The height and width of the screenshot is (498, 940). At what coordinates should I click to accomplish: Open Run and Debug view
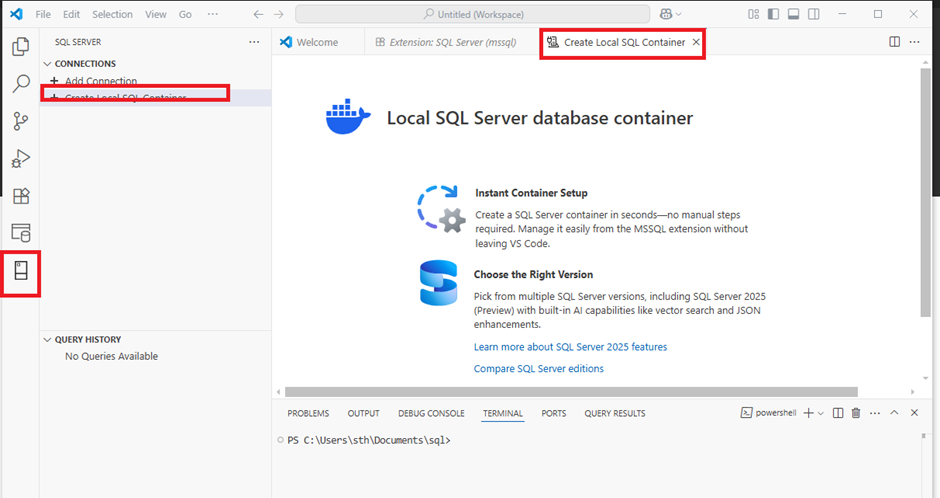pos(21,159)
